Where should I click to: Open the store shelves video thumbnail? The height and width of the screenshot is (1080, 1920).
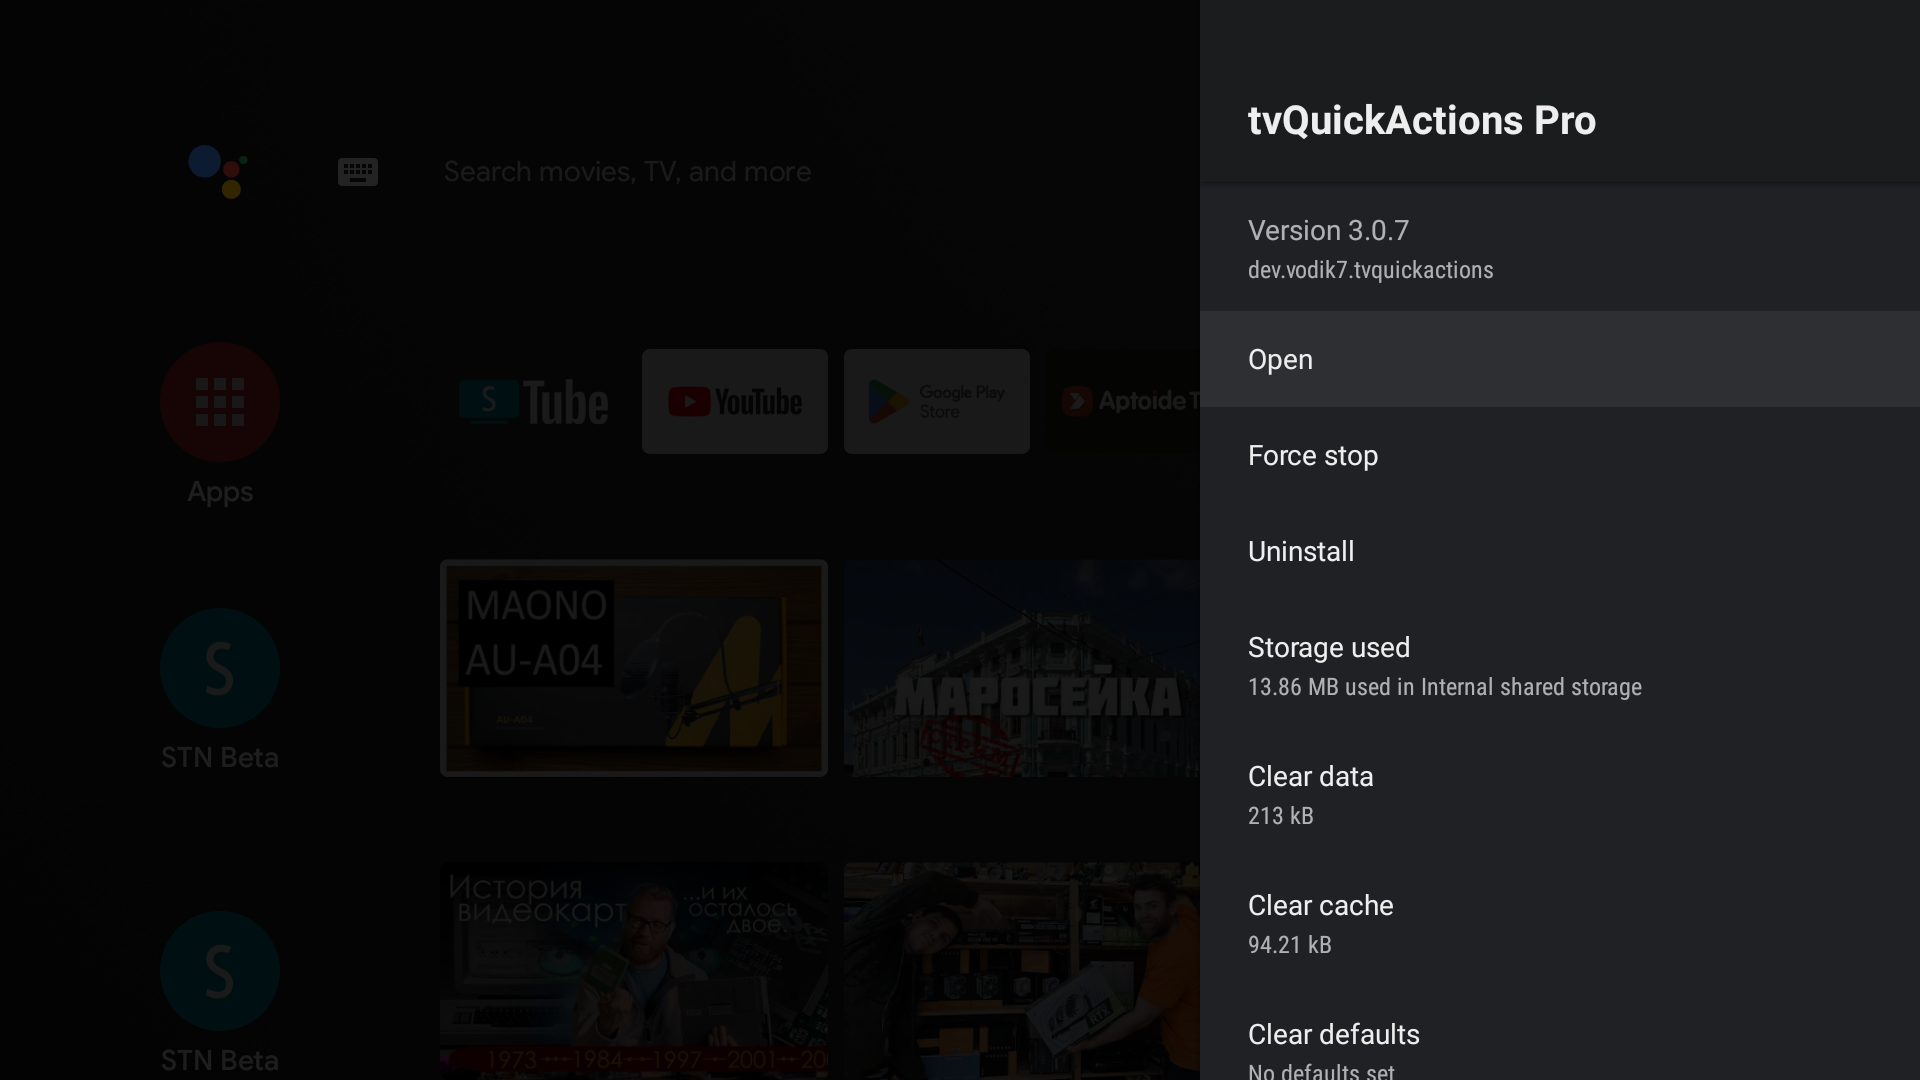[x=1022, y=970]
